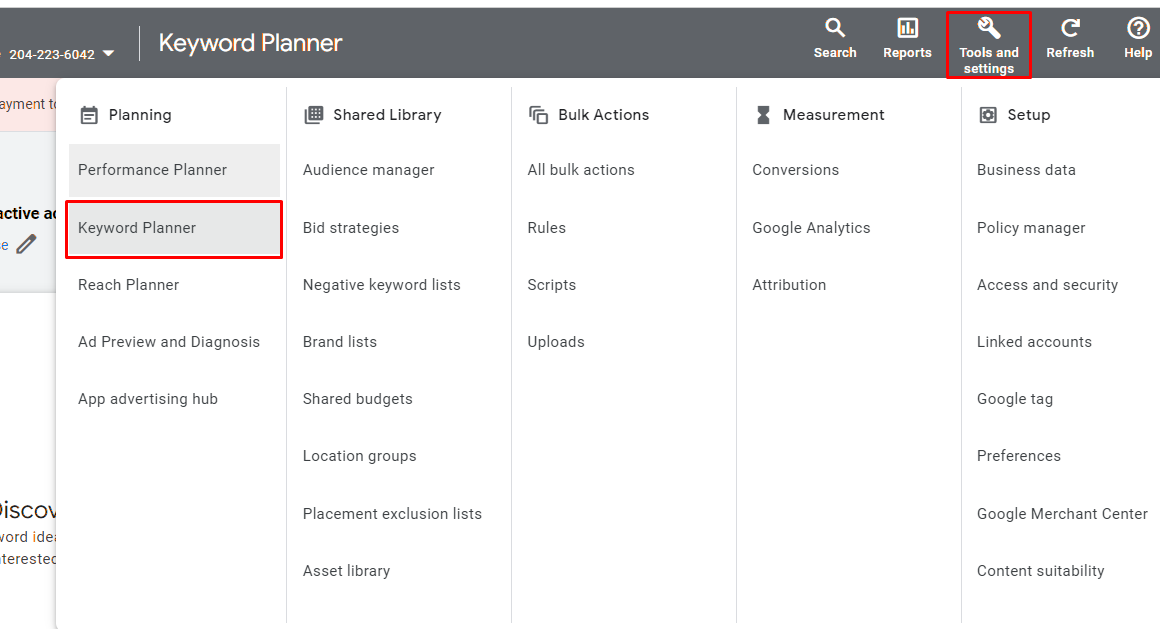1160x629 pixels.
Task: Go to Uploads
Action: pyautogui.click(x=556, y=342)
